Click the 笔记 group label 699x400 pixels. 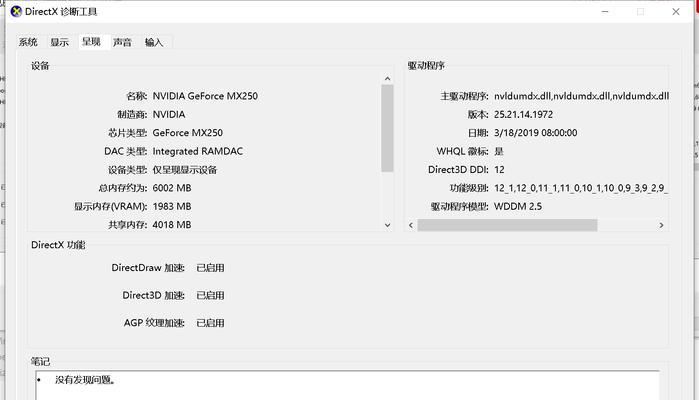click(40, 361)
